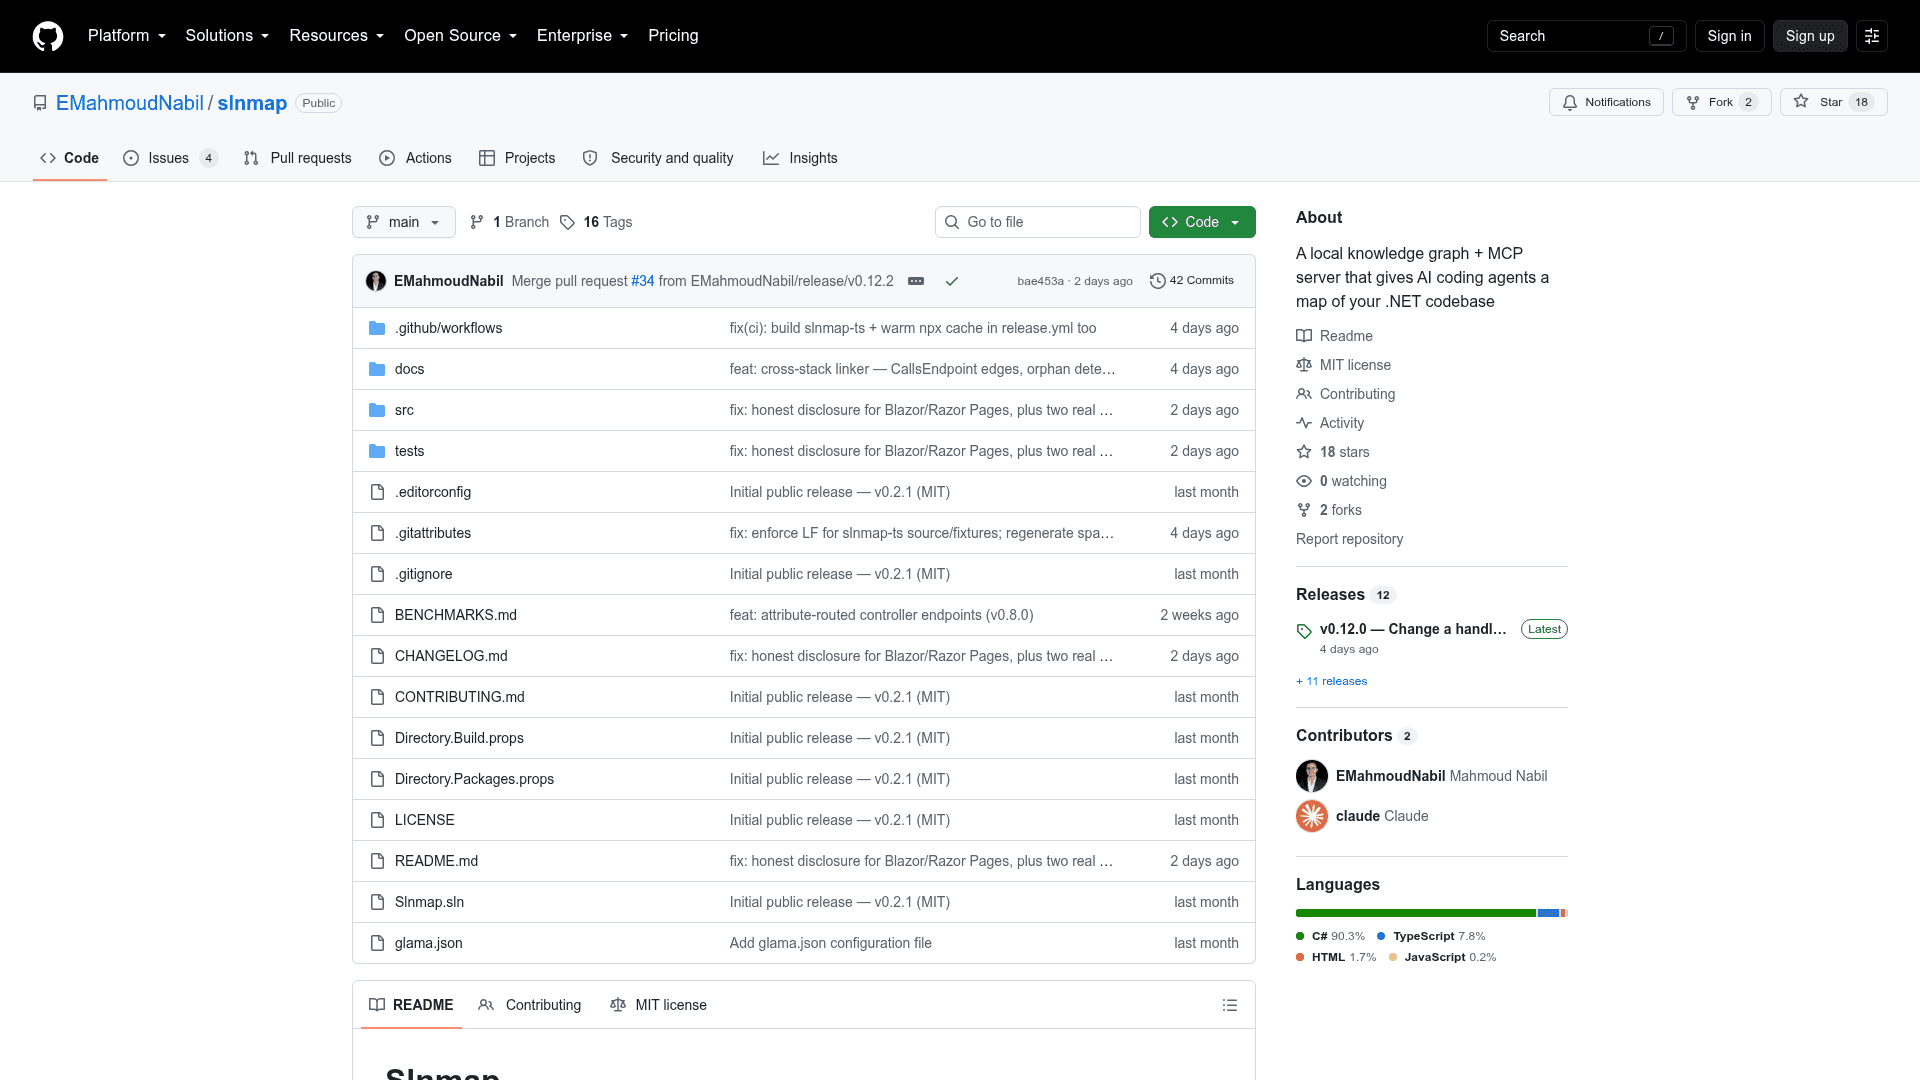Click the commit status checkmark icon
Viewport: 1920px width, 1080px height.
952,281
